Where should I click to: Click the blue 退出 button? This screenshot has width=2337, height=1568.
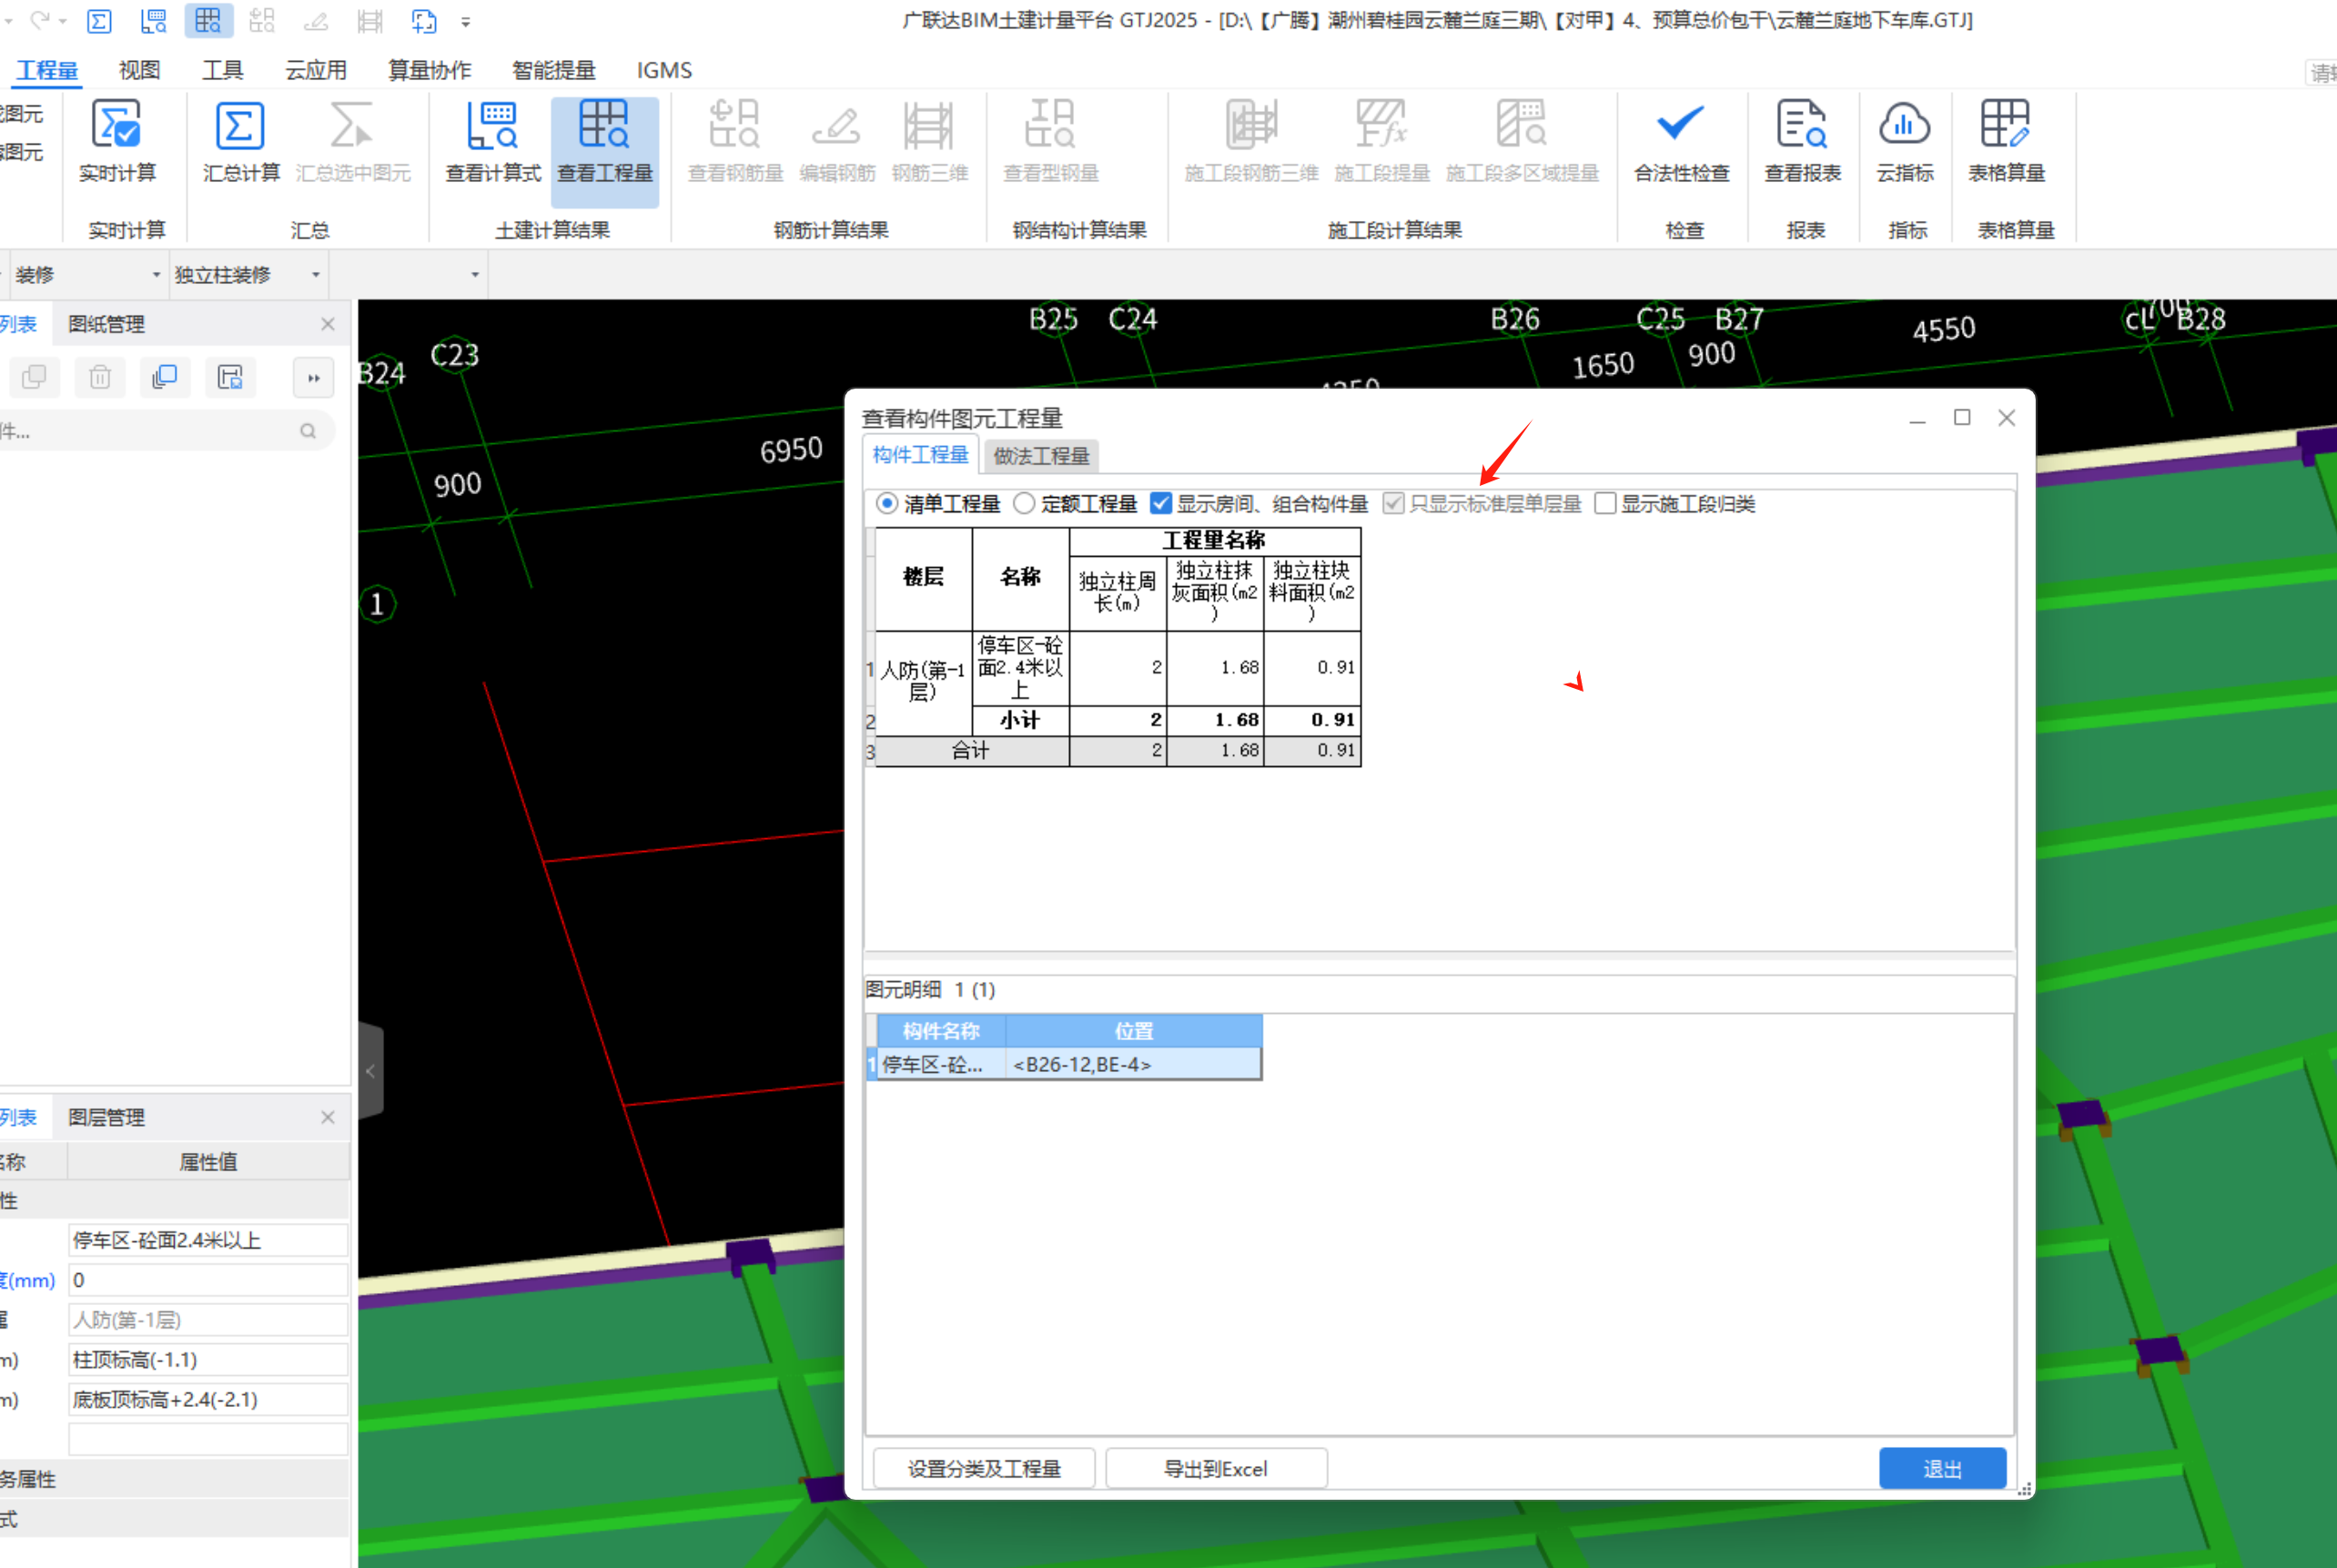coord(1942,1468)
